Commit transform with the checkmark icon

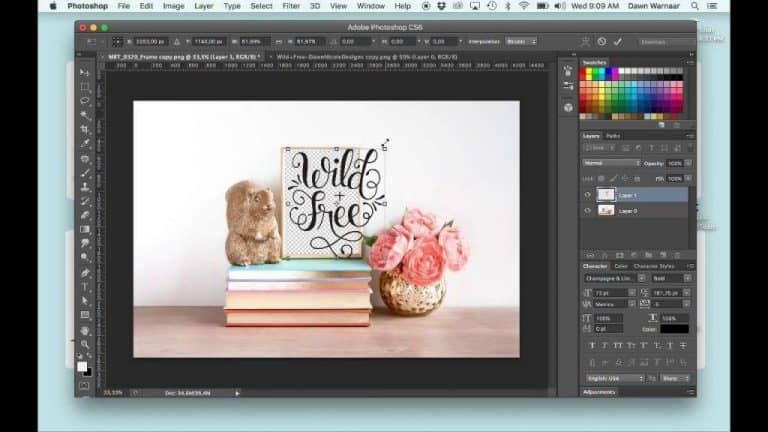pyautogui.click(x=618, y=42)
